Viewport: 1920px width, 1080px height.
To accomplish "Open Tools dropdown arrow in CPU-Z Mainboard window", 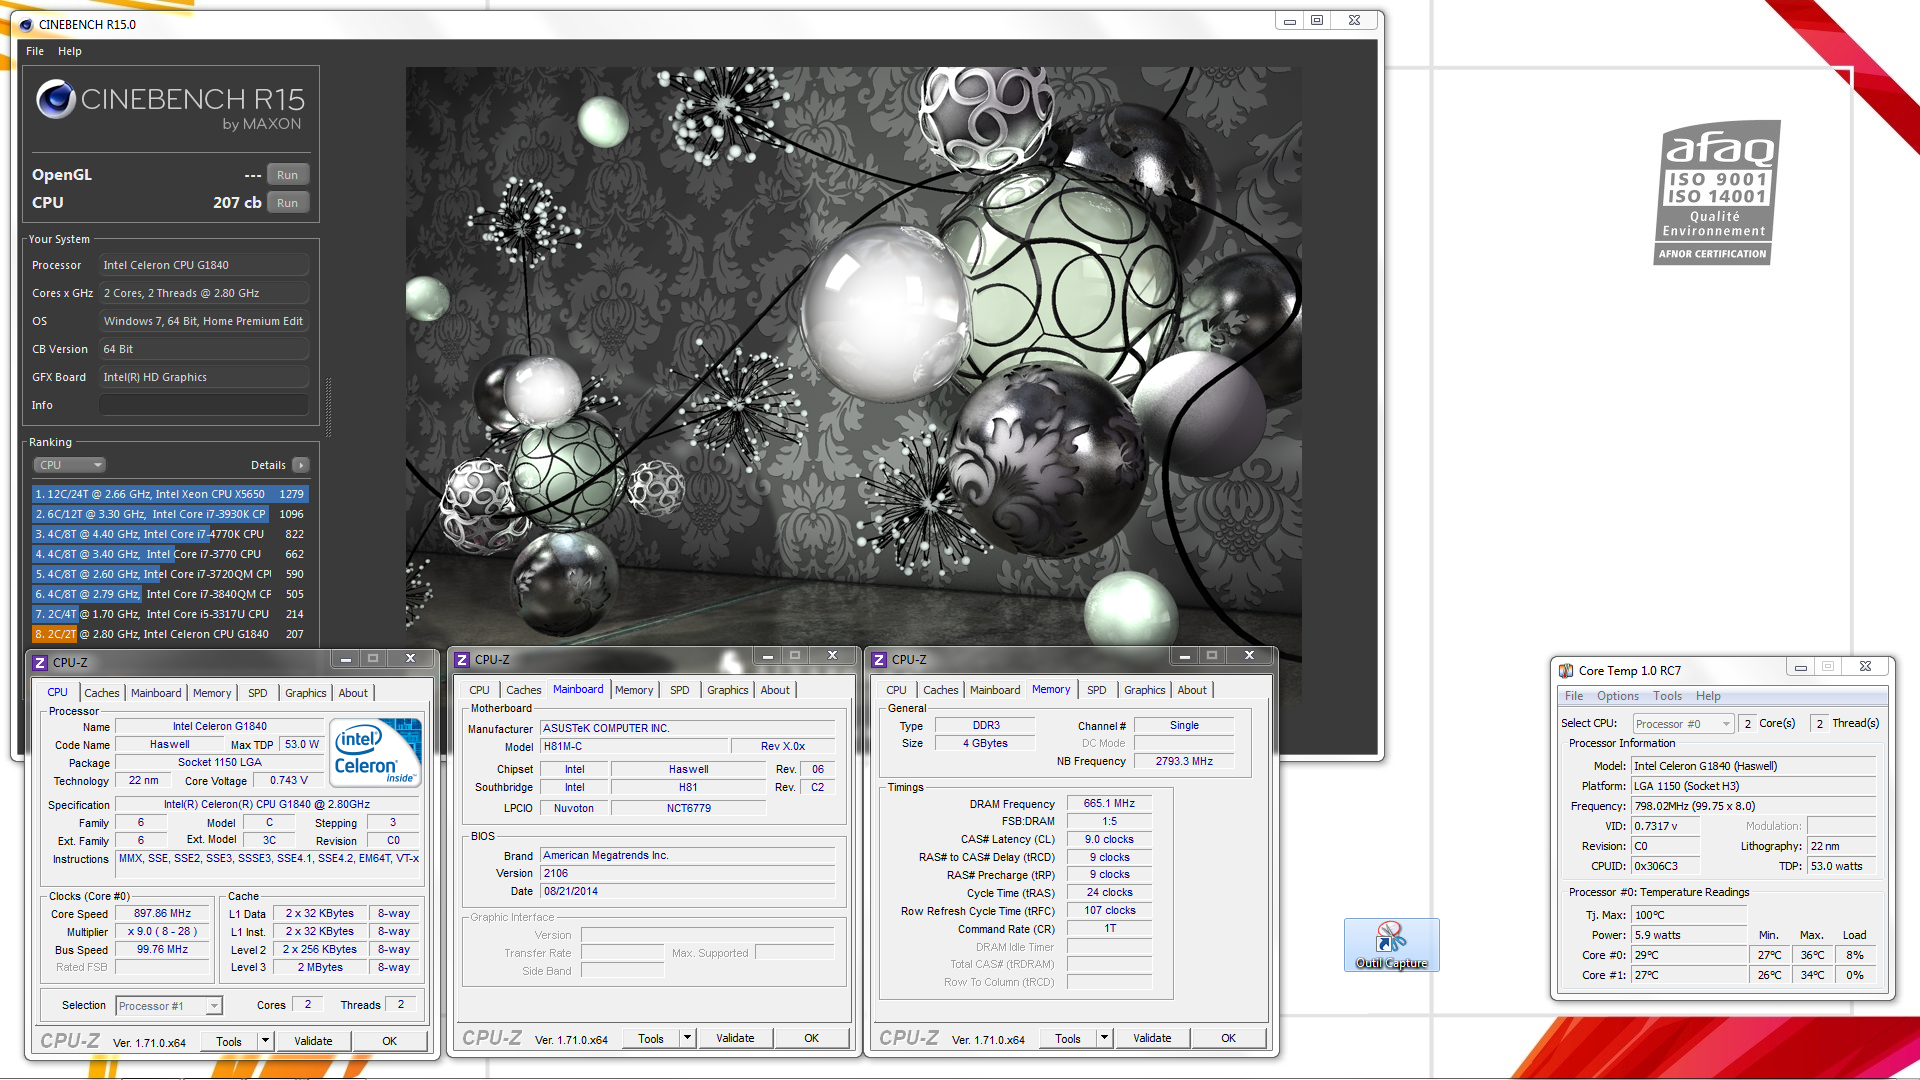I will click(687, 1038).
